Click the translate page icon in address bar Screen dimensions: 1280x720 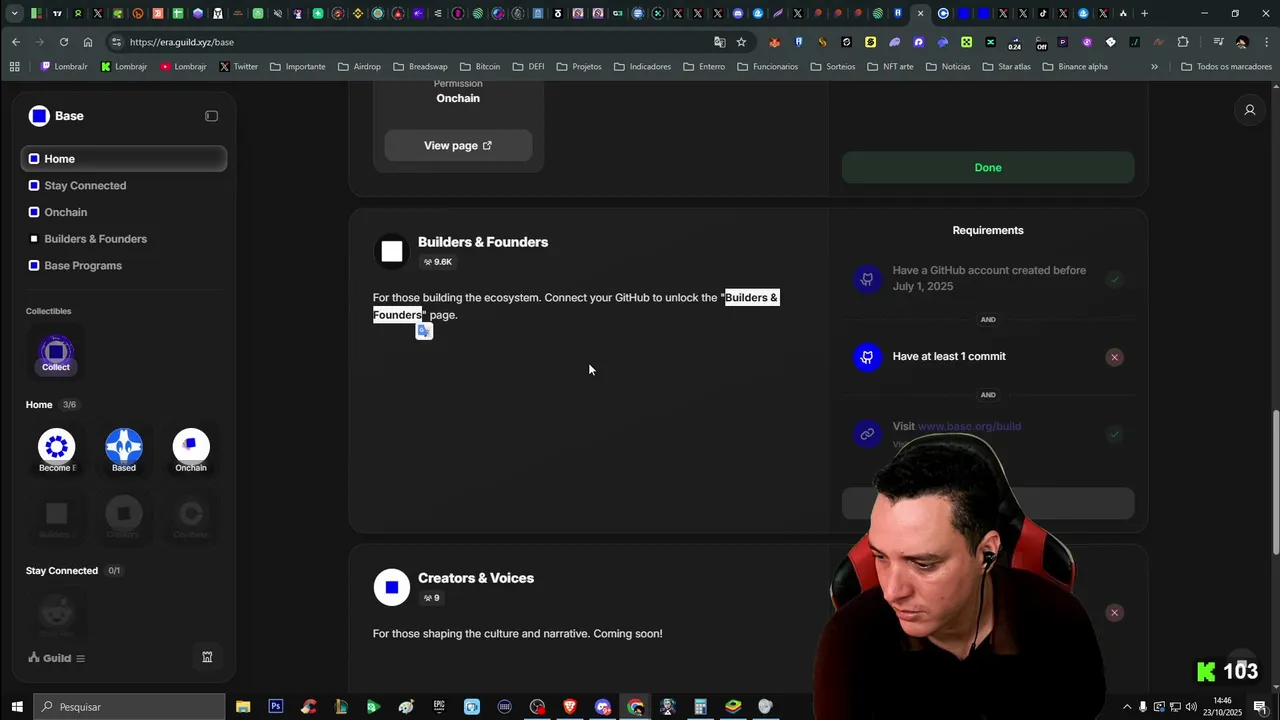tap(719, 42)
